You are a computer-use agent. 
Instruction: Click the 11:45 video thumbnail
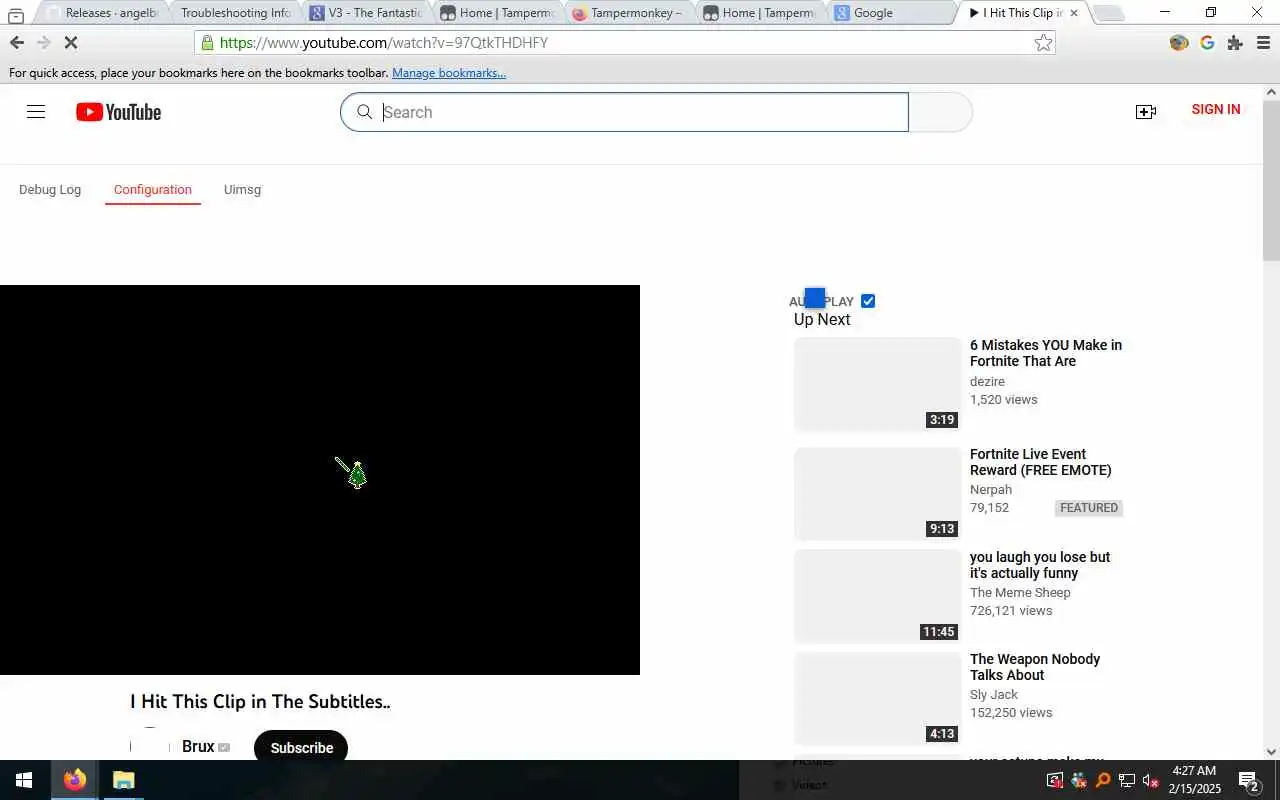pyautogui.click(x=878, y=596)
